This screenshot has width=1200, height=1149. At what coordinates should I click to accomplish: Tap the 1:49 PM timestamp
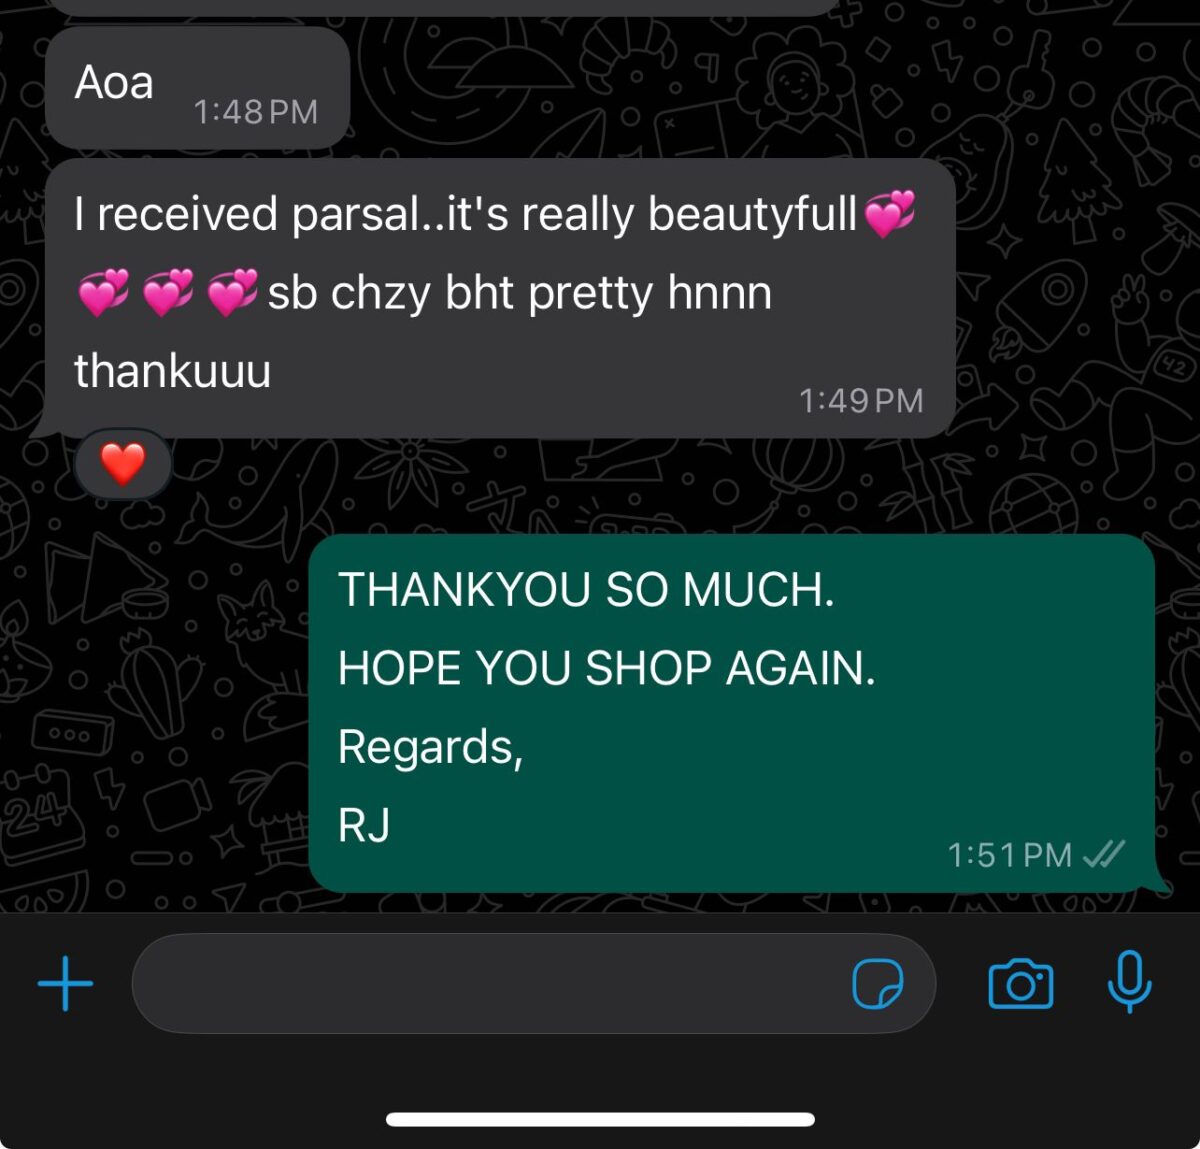pos(861,401)
